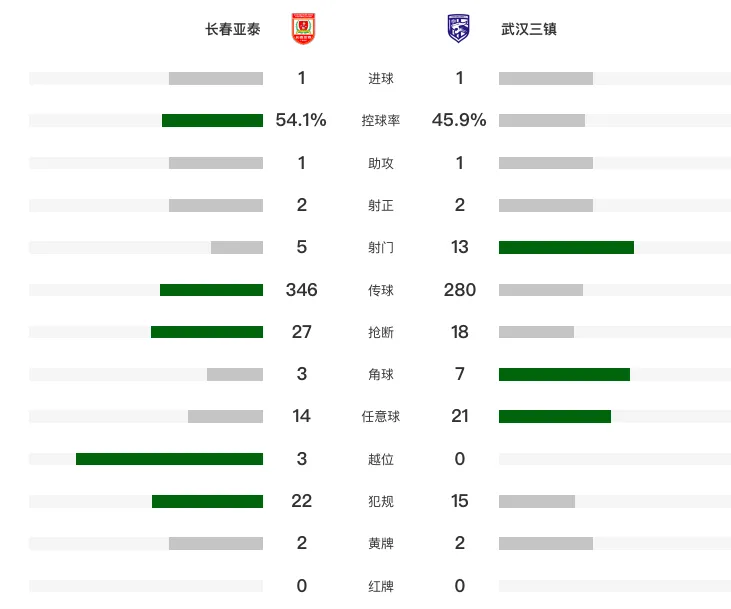Image resolution: width=731 pixels, height=609 pixels.
Task: Click the green 21 free kicks bar
Action: tap(555, 416)
